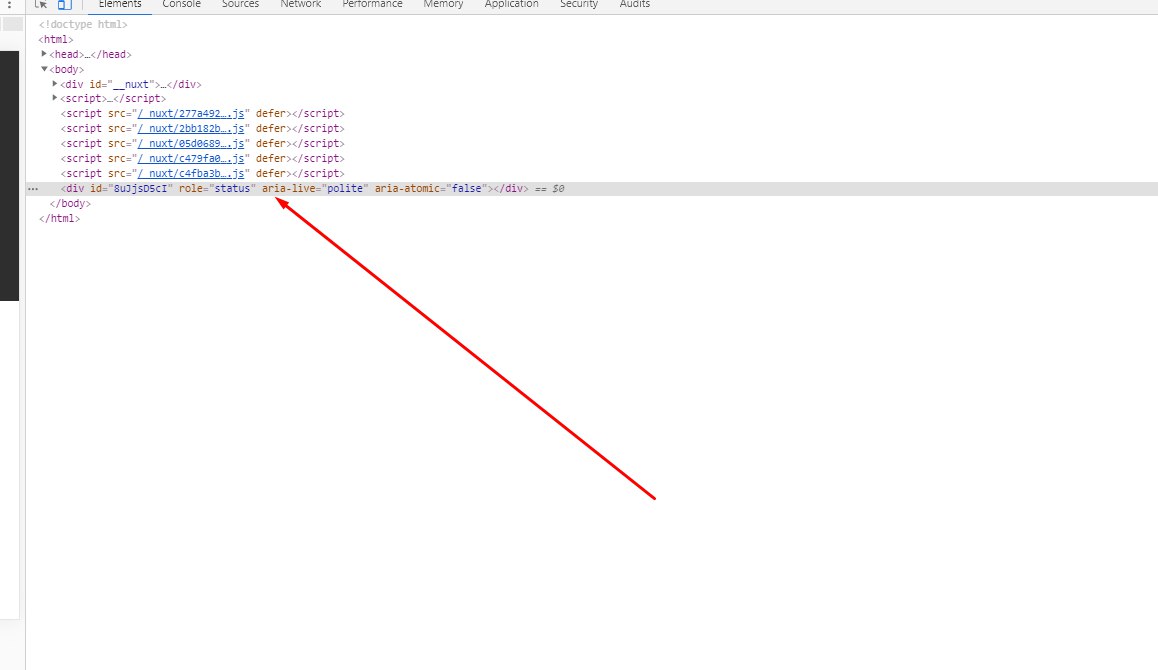The width and height of the screenshot is (1158, 670).
Task: Expand the __nuxt div node
Action: [55, 83]
